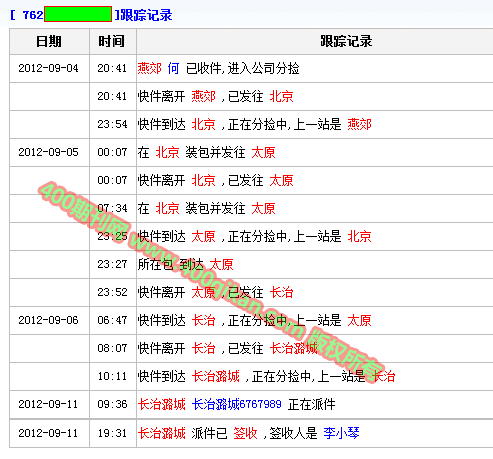Image resolution: width=493 pixels, height=459 pixels.
Task: Click the 19:31 time cell
Action: click(112, 433)
